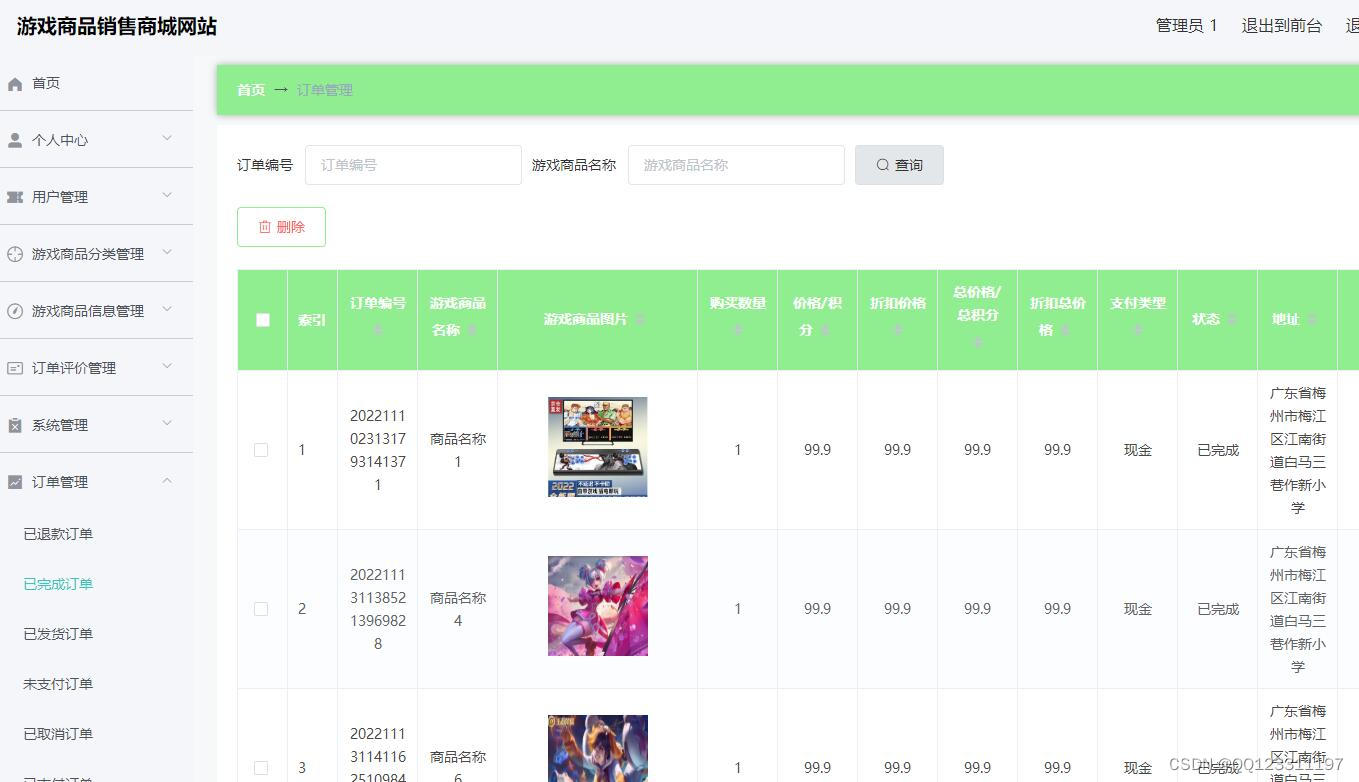Open the product image in row 3
Screen dimensions: 1359x782
tap(598, 748)
